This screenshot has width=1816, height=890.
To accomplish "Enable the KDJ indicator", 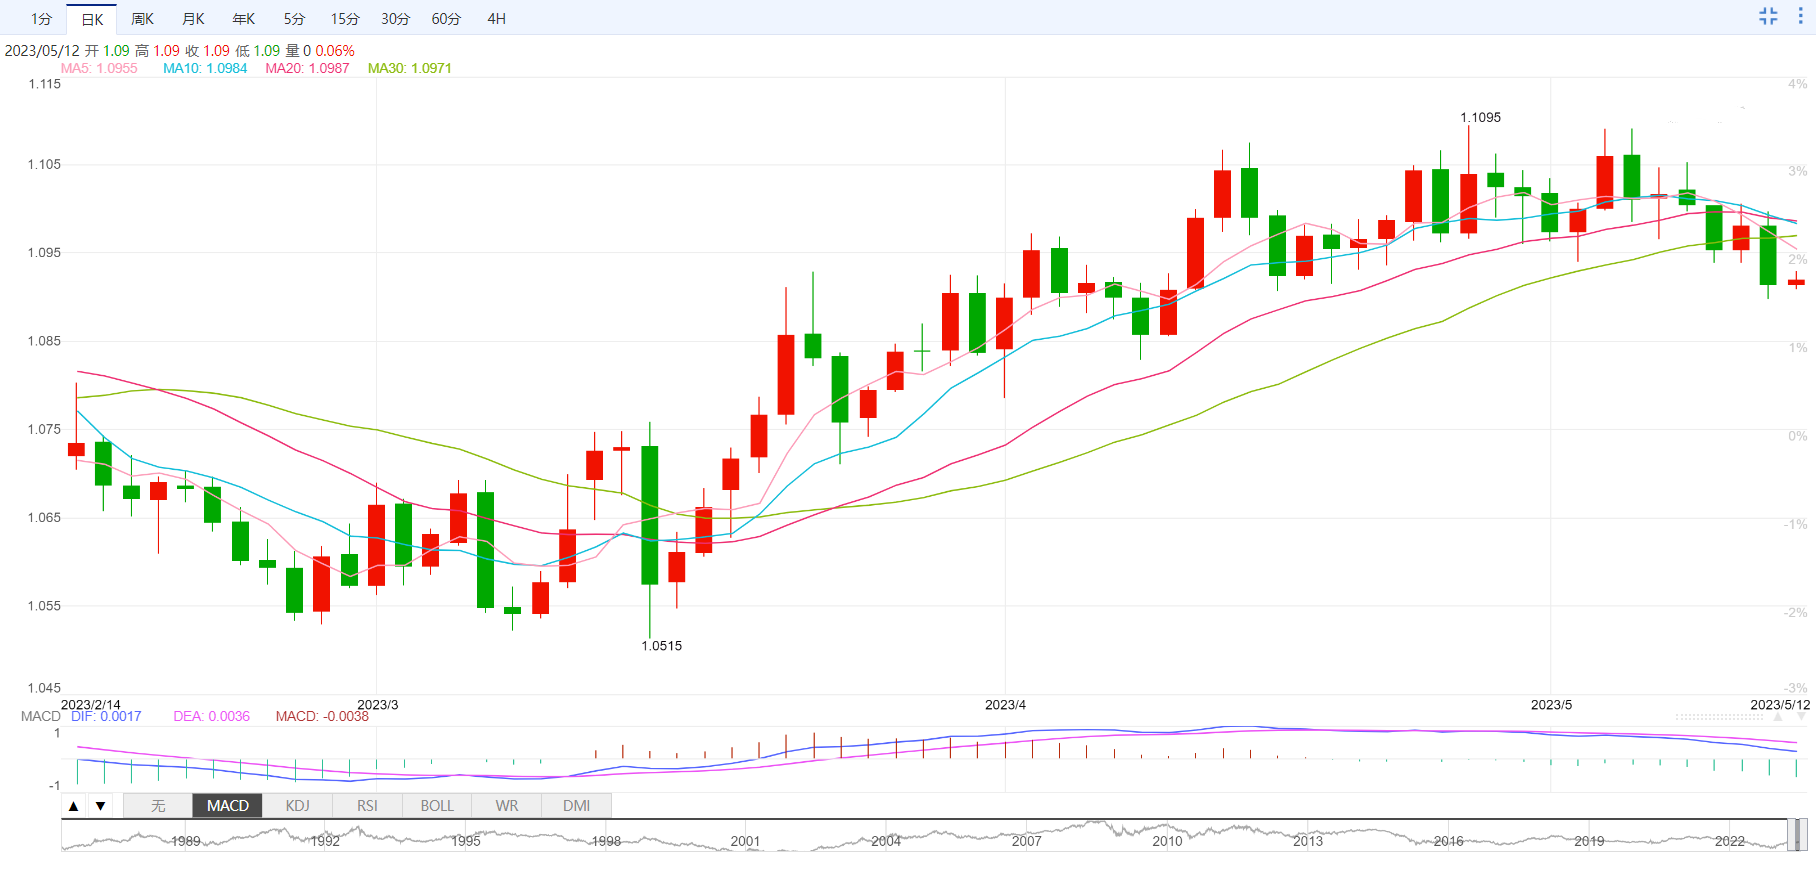I will pyautogui.click(x=297, y=806).
